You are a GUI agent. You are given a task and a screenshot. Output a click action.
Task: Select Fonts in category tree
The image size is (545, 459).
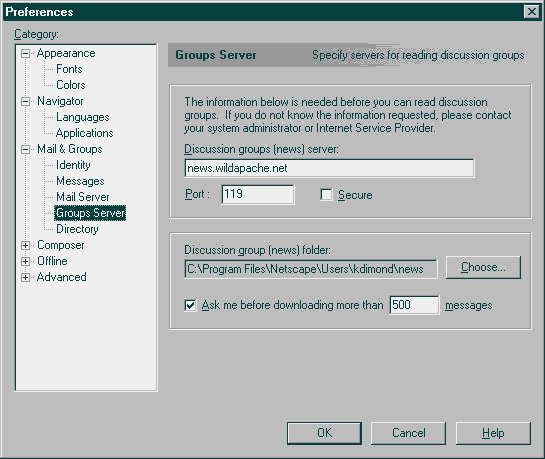[69, 69]
